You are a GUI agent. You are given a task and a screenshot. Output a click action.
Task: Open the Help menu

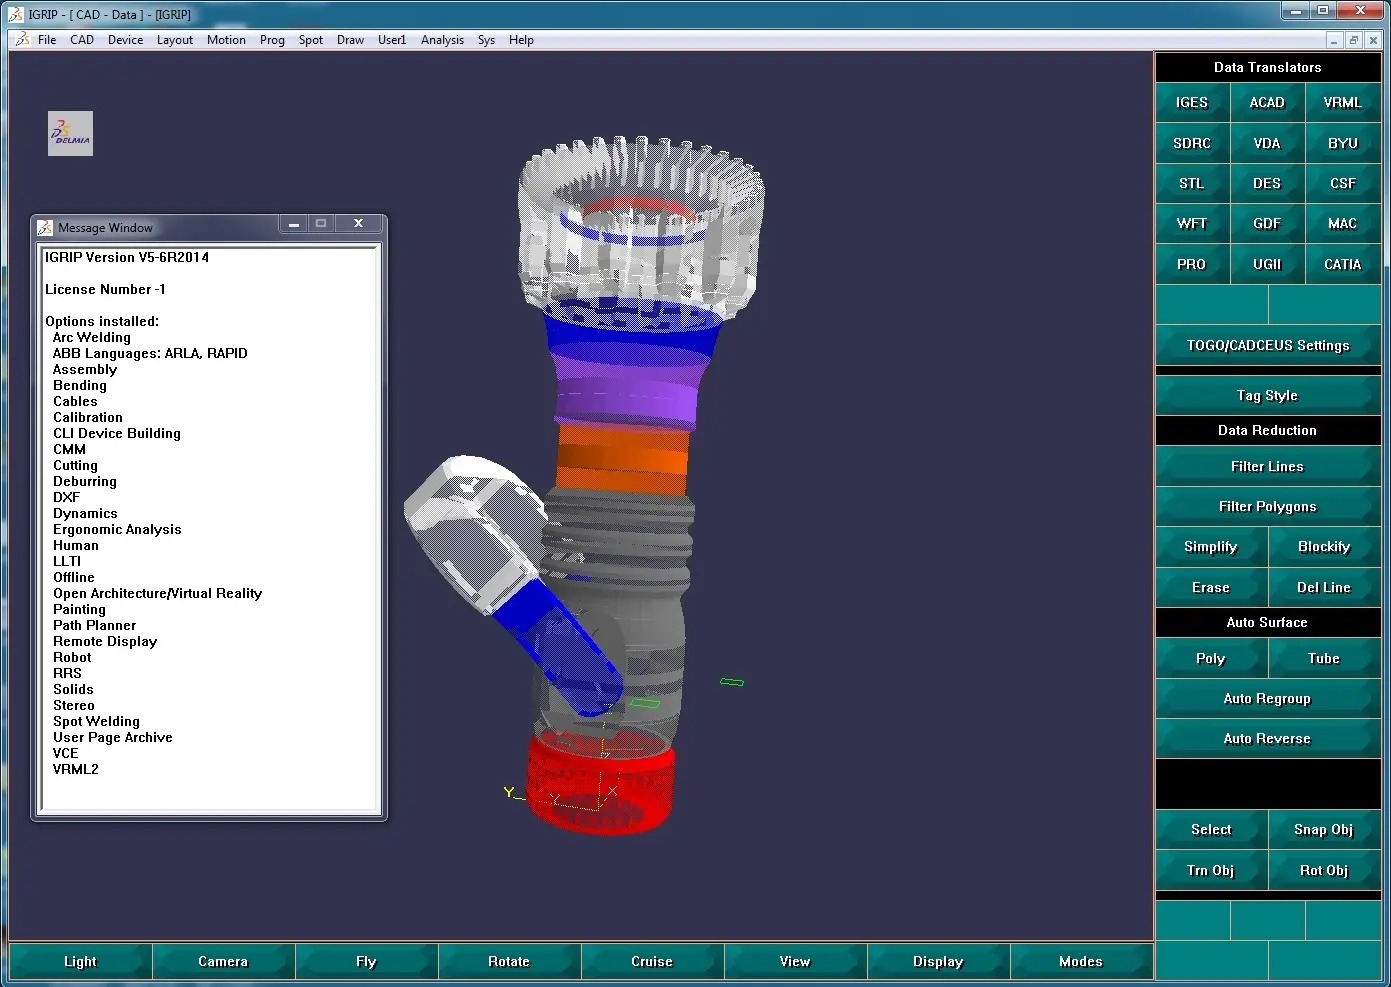tap(521, 40)
